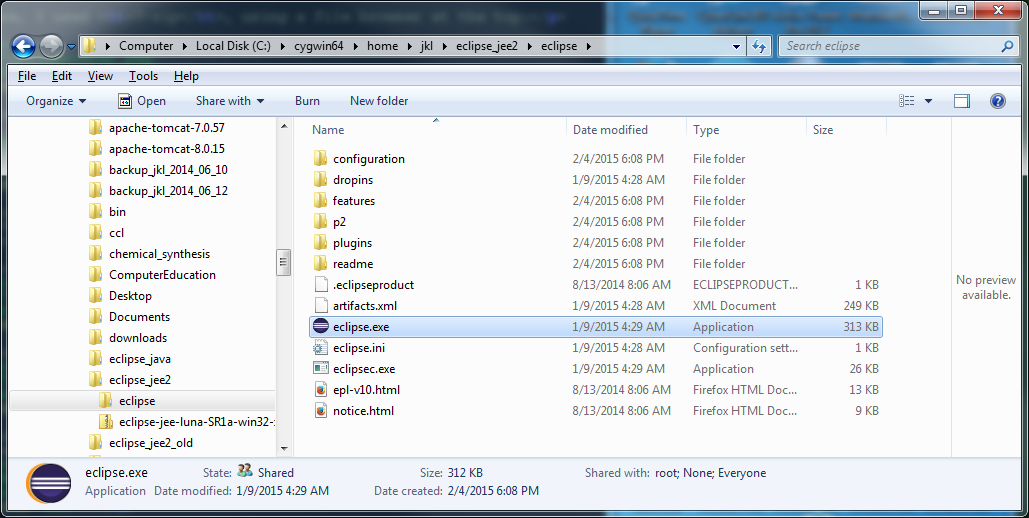Open the address bar history dropdown arrow
This screenshot has width=1029, height=518.
[737, 46]
